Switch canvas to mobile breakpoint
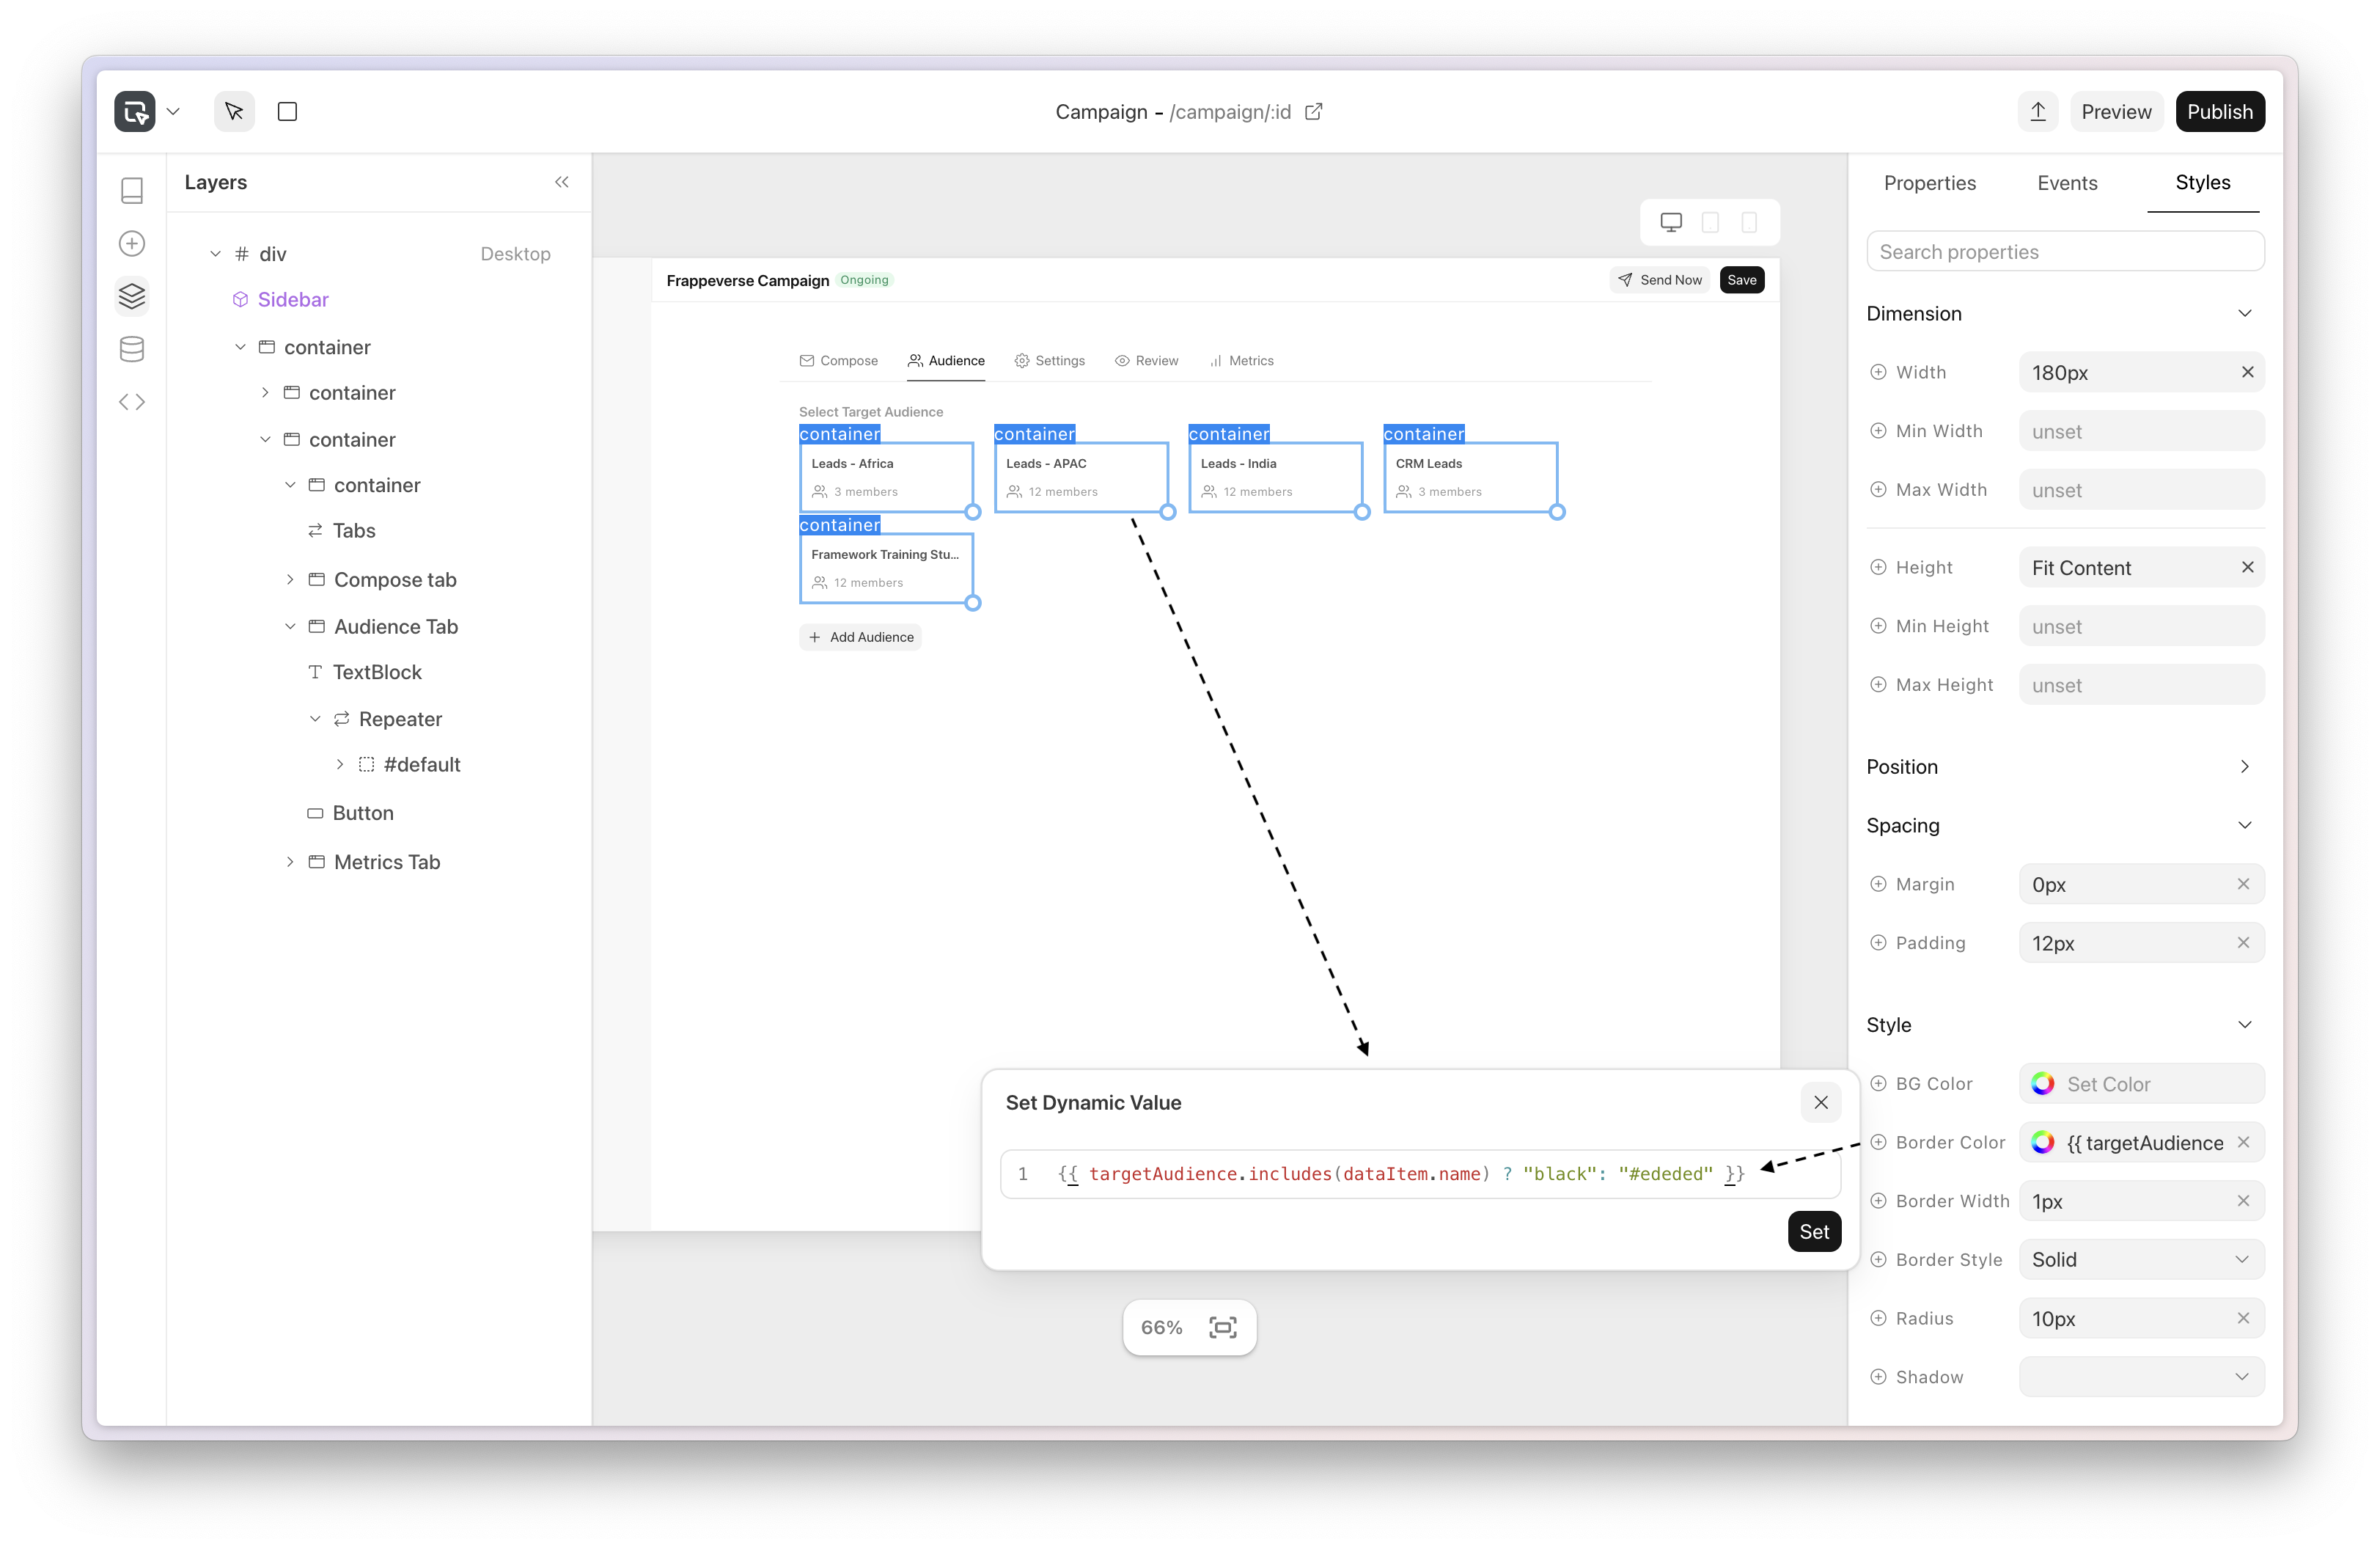This screenshot has width=2380, height=1549. pyautogui.click(x=1749, y=222)
